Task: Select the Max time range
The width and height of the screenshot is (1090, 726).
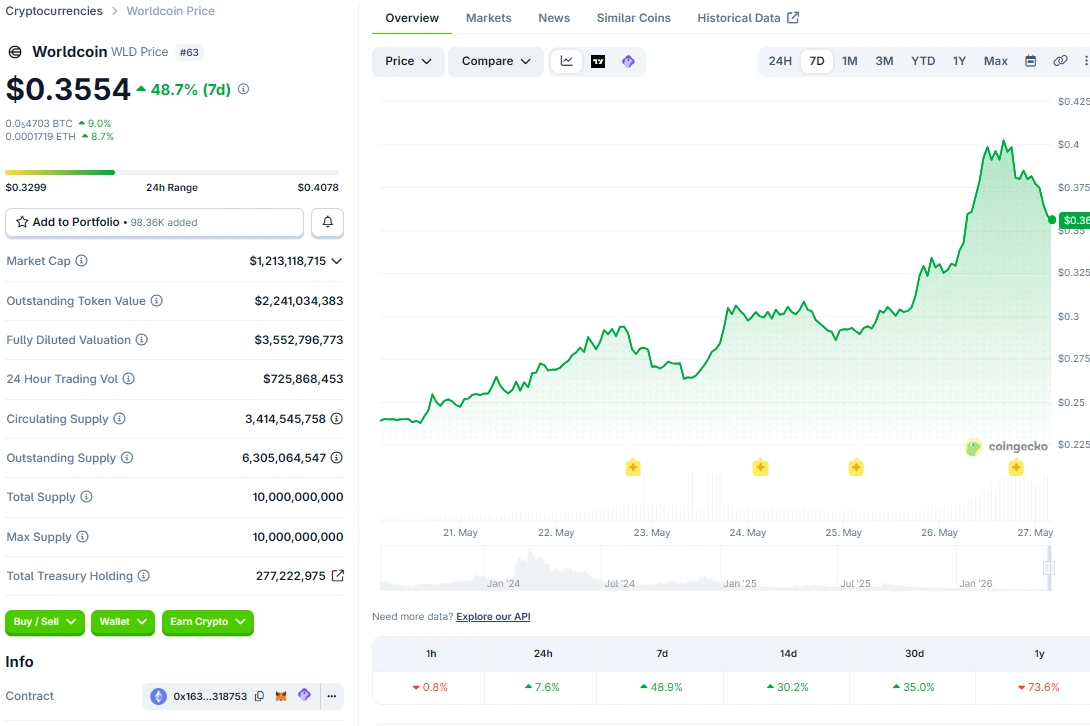Action: pyautogui.click(x=995, y=61)
